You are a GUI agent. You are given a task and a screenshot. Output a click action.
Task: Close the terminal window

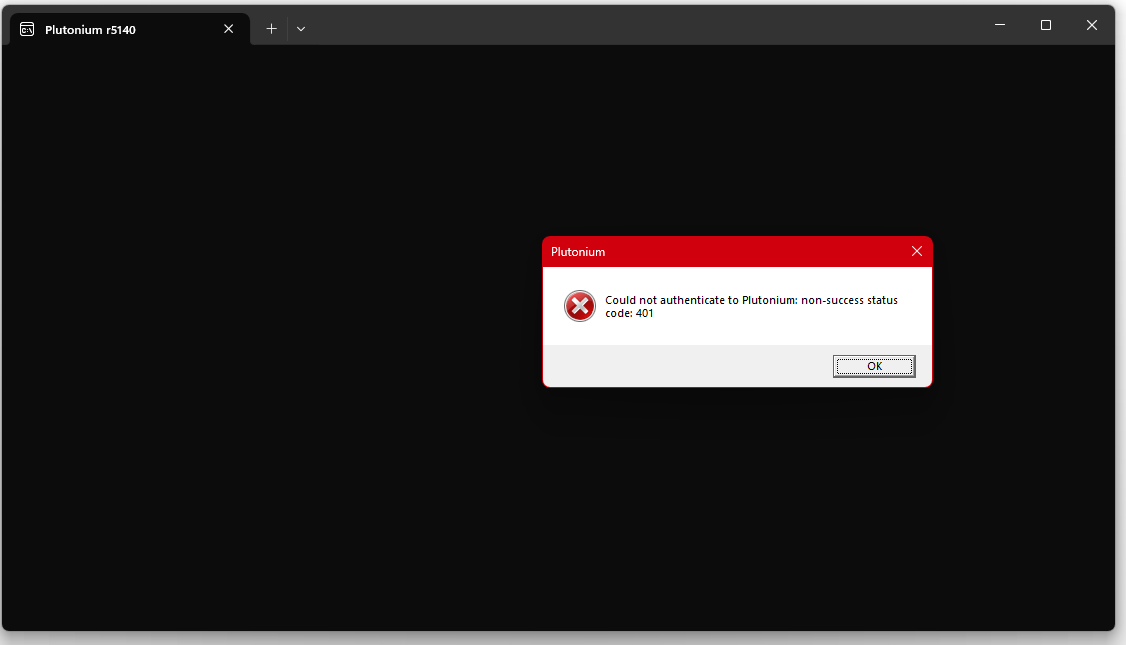(x=1092, y=25)
